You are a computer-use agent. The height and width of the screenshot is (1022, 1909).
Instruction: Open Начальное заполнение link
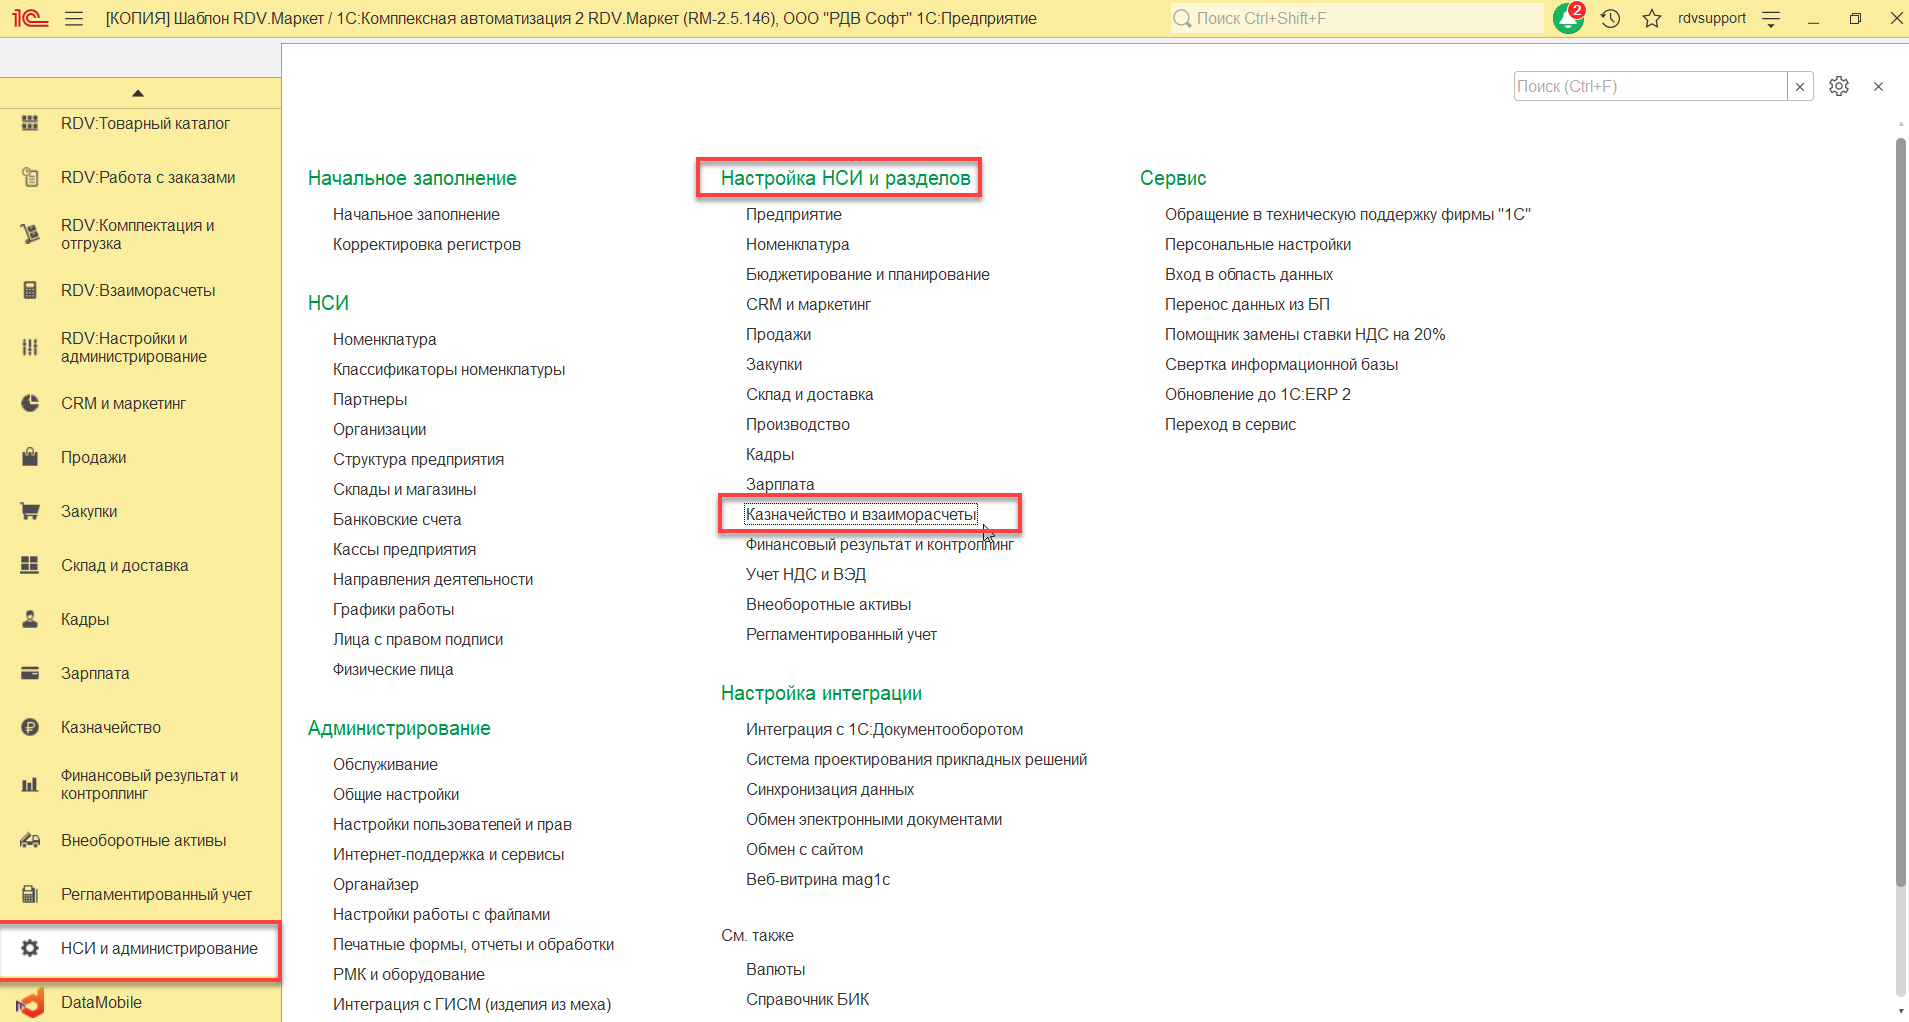pos(416,214)
